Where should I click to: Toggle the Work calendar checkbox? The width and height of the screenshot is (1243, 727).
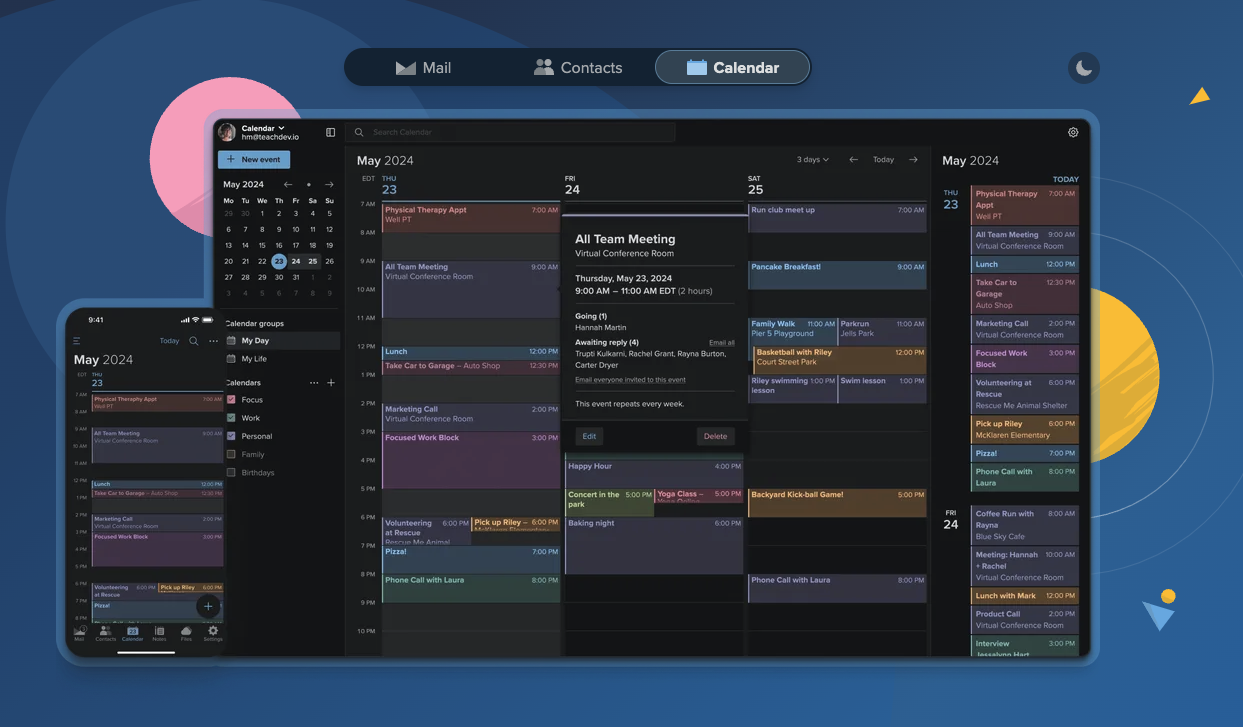click(x=231, y=418)
